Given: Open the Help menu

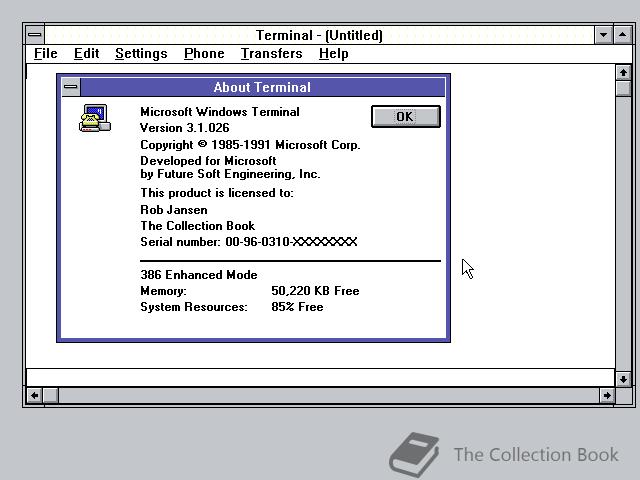Looking at the screenshot, I should point(334,53).
